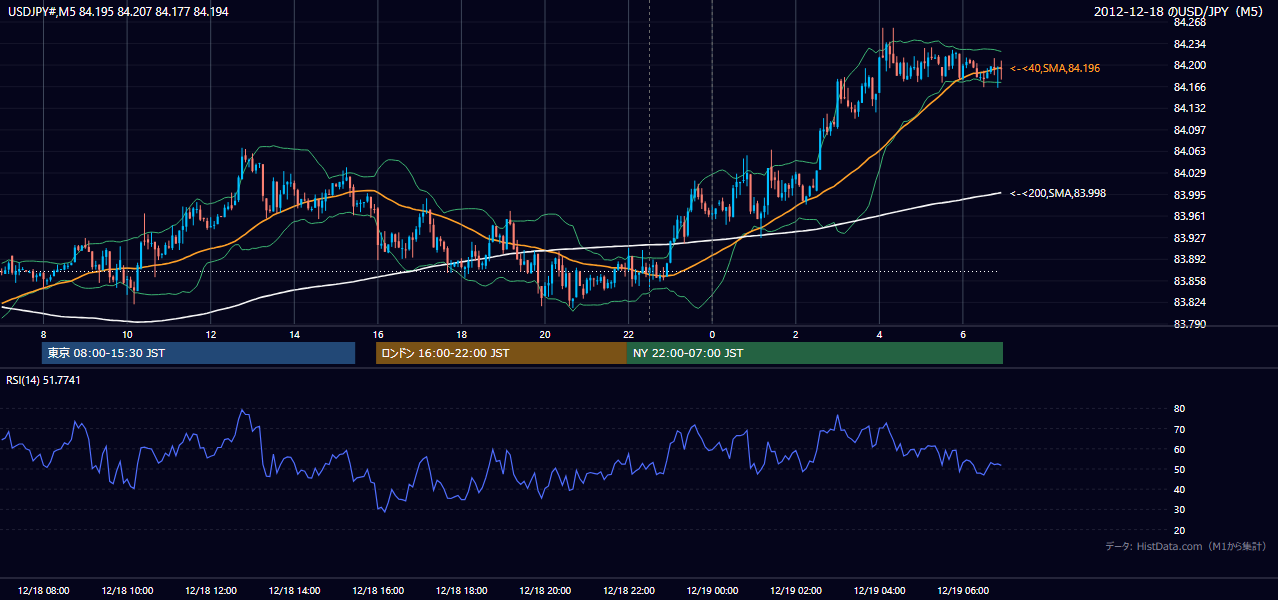
Task: Click the 12/19 04:00 bottom time label
Action: (x=879, y=591)
